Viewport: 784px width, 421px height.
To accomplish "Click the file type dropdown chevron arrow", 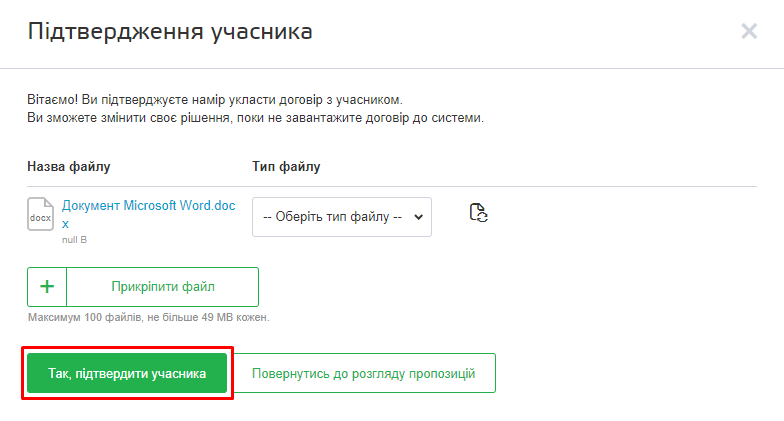I will point(418,216).
